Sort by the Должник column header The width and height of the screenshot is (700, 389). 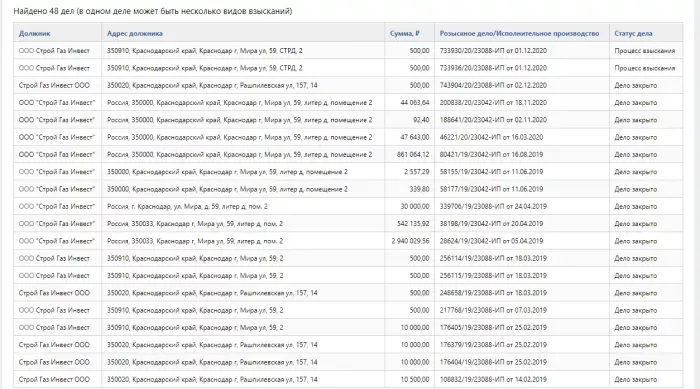pos(34,33)
